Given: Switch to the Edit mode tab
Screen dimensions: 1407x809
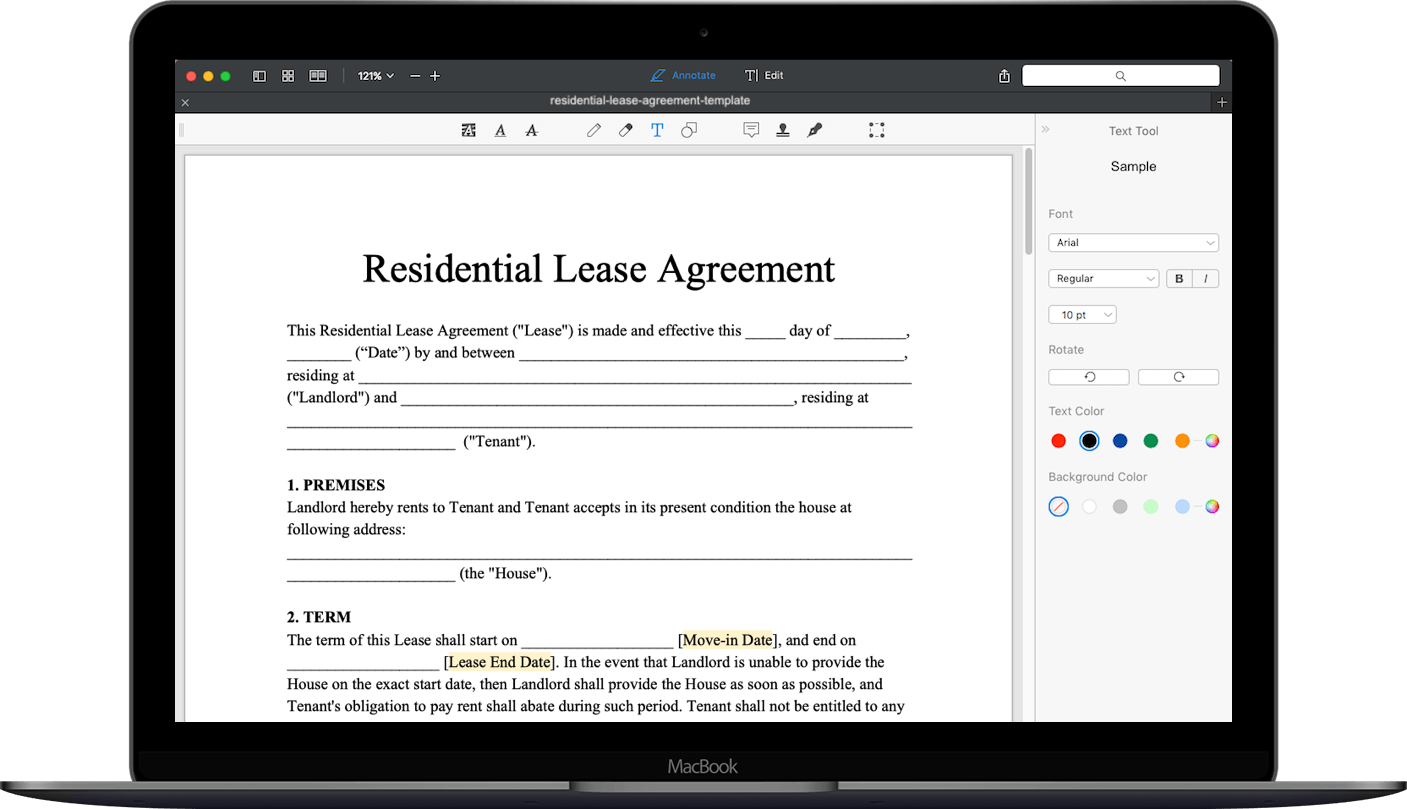Looking at the screenshot, I should (764, 75).
